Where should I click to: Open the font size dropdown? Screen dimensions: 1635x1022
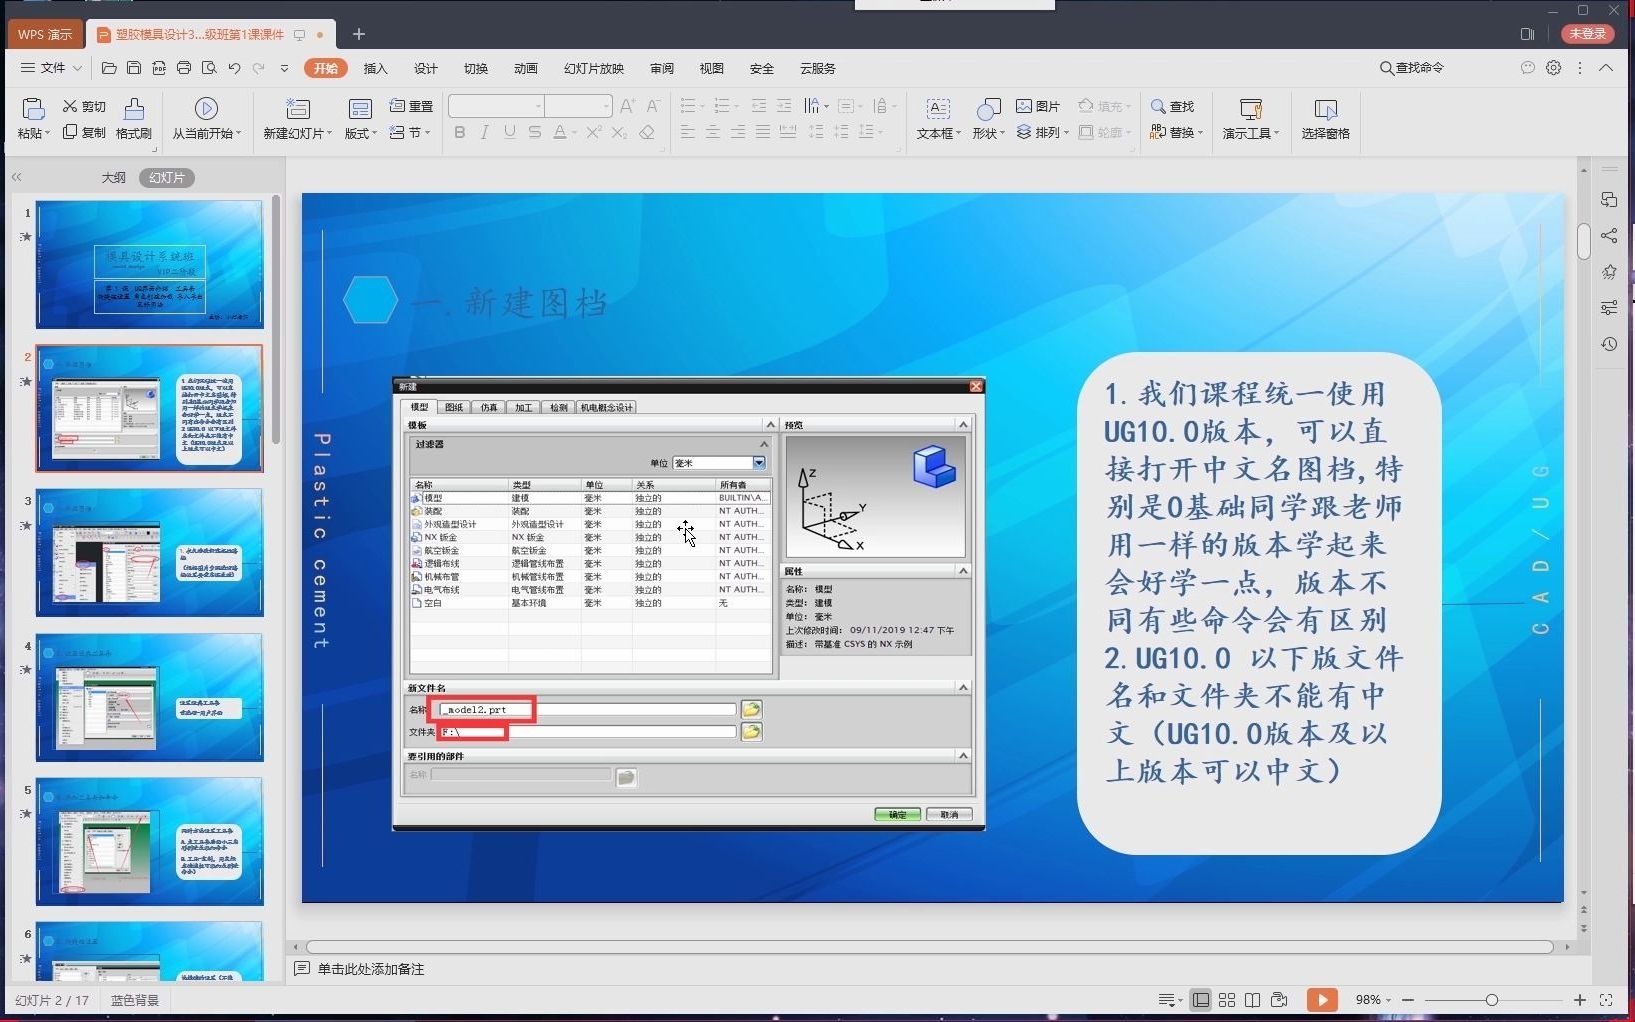tap(606, 106)
